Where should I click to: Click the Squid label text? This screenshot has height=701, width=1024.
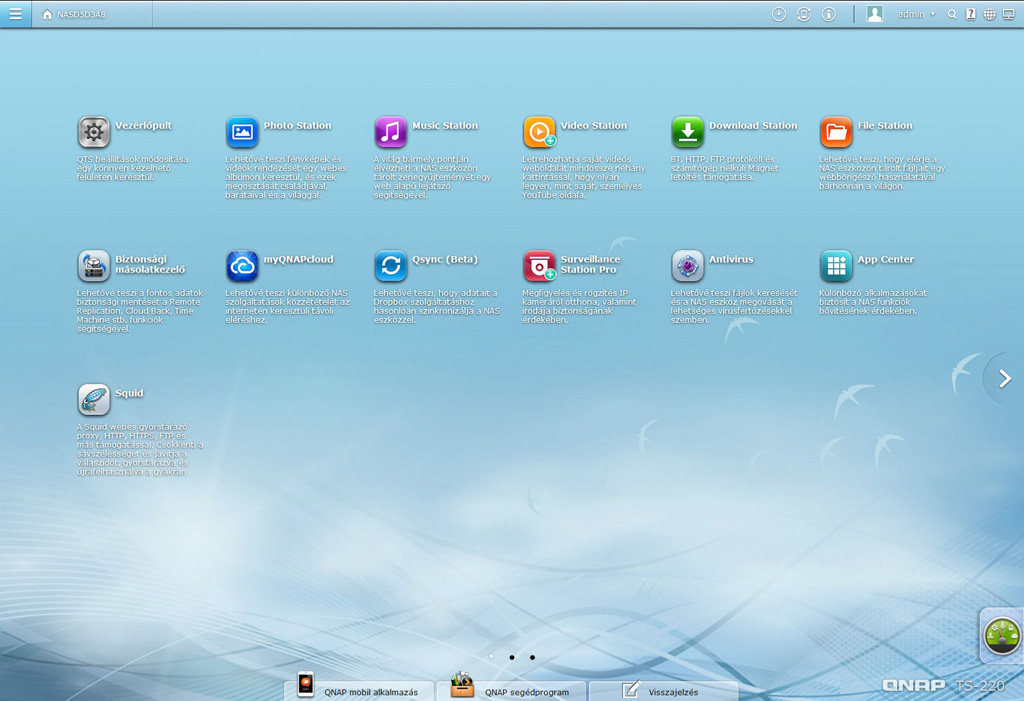pyautogui.click(x=129, y=393)
